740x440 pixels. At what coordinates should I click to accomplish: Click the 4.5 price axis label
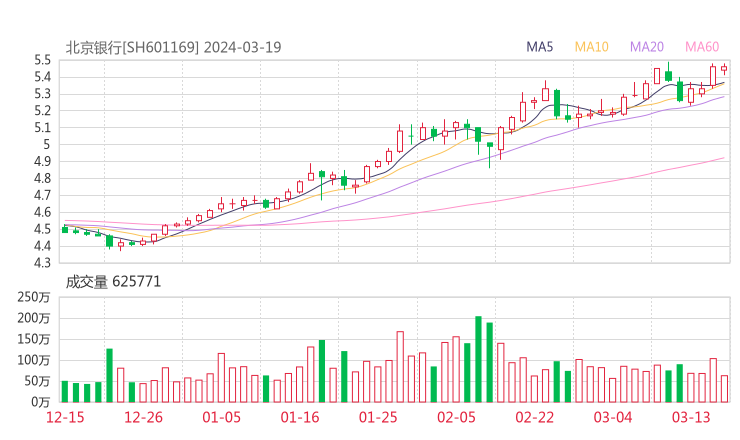(x=42, y=229)
